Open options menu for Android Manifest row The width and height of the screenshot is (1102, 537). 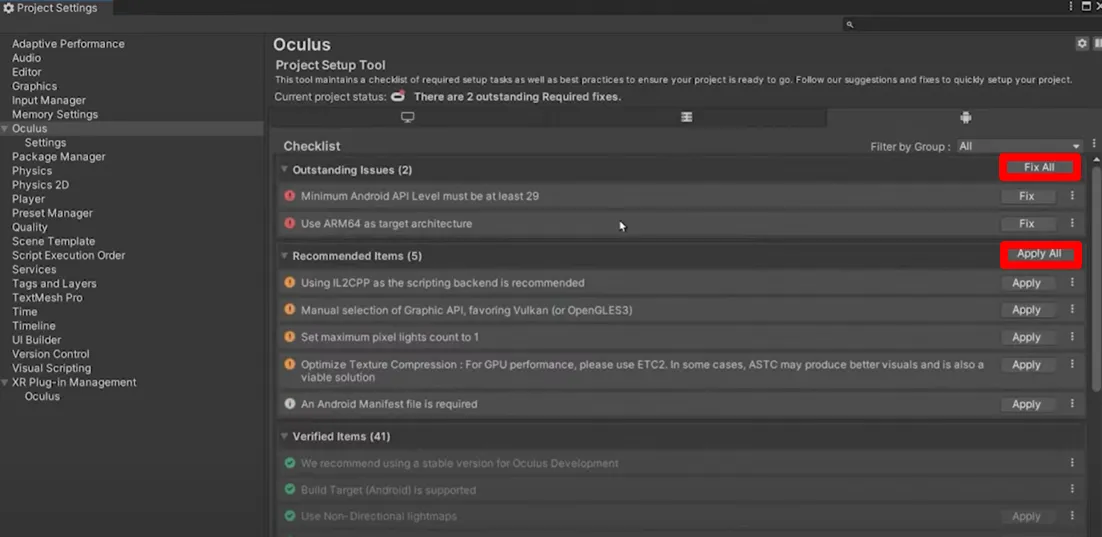tap(1072, 403)
